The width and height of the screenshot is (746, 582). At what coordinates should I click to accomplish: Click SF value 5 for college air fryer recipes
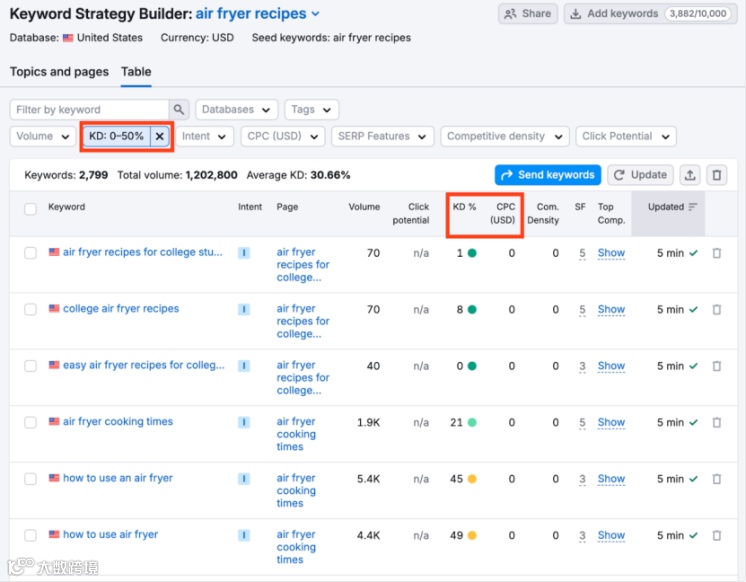[x=582, y=310]
